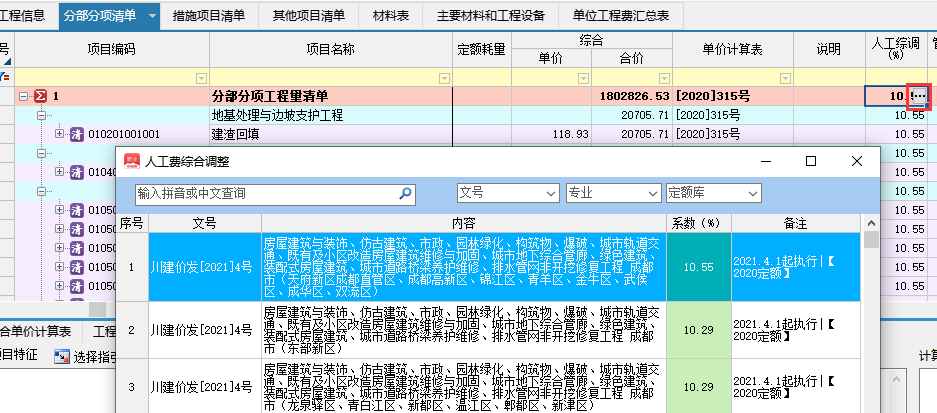
Task: Switch to the 措施项目清单 tab
Action: tap(211, 16)
